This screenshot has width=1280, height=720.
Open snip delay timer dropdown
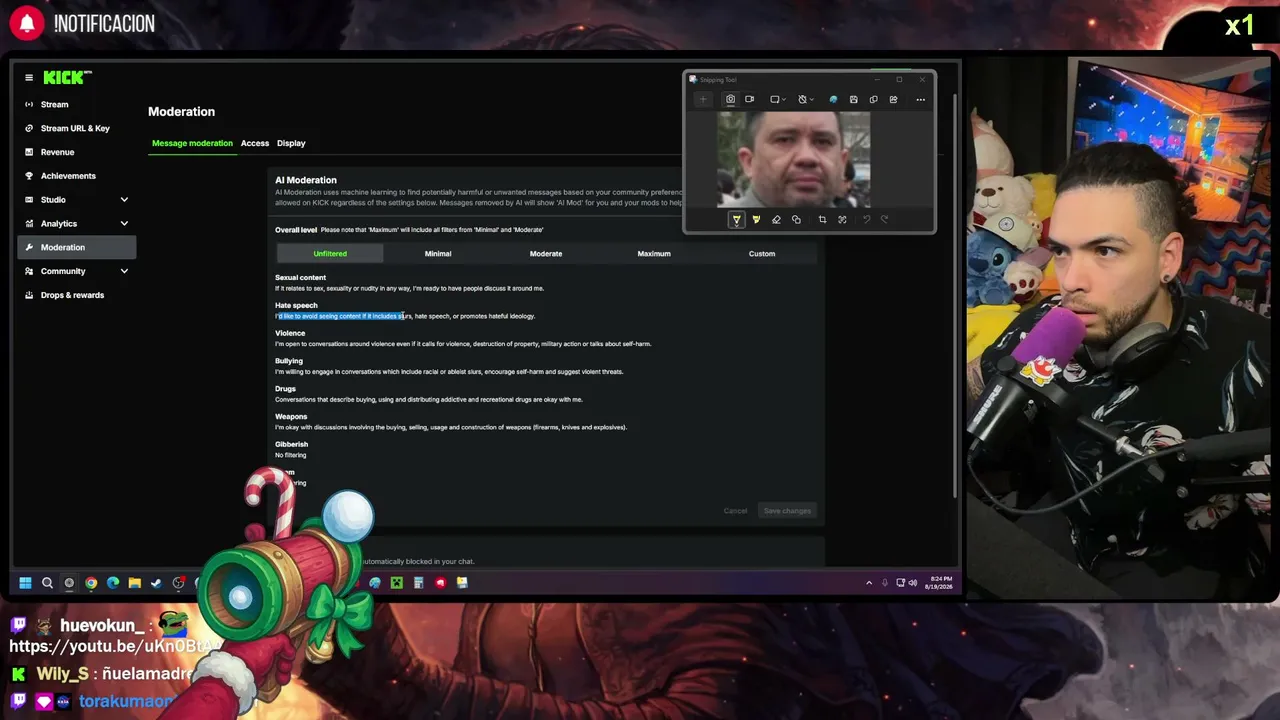804,99
